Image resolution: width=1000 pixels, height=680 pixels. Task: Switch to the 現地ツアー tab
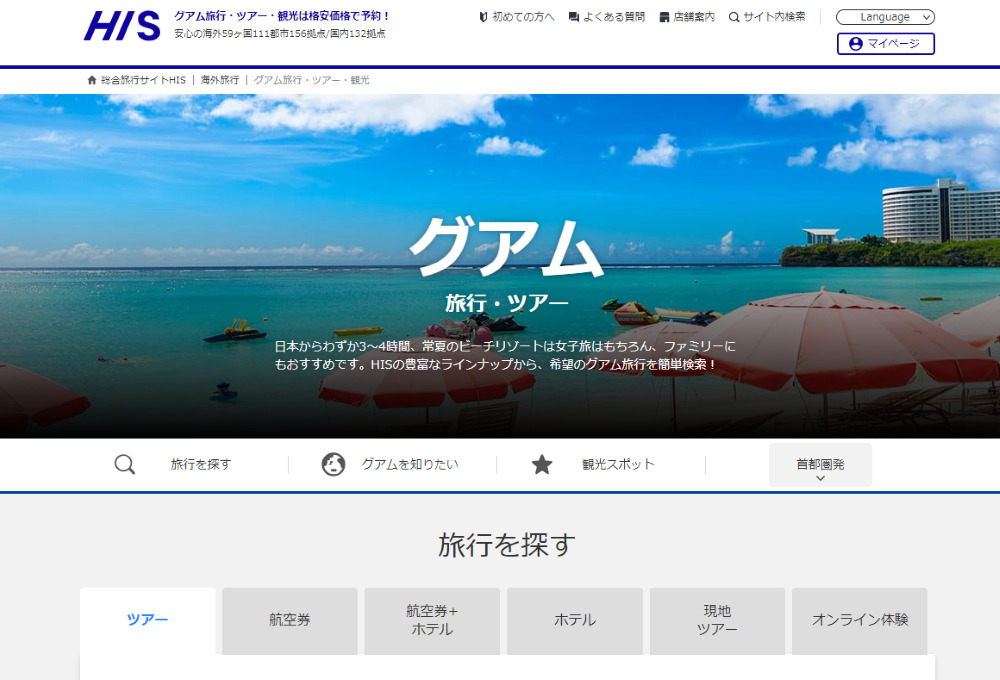click(717, 621)
